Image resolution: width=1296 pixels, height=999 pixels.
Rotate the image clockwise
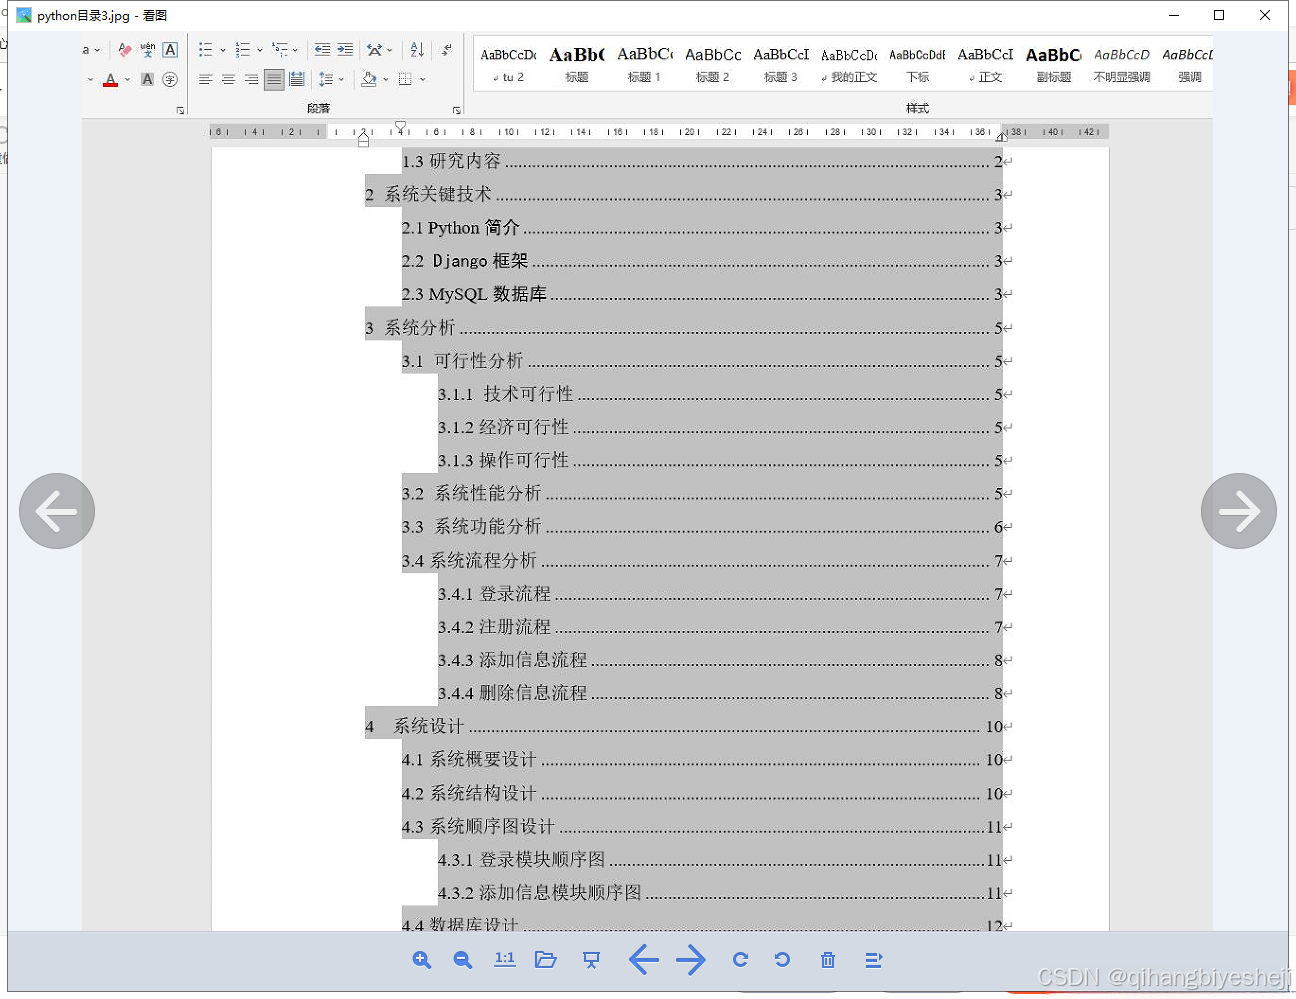point(740,959)
